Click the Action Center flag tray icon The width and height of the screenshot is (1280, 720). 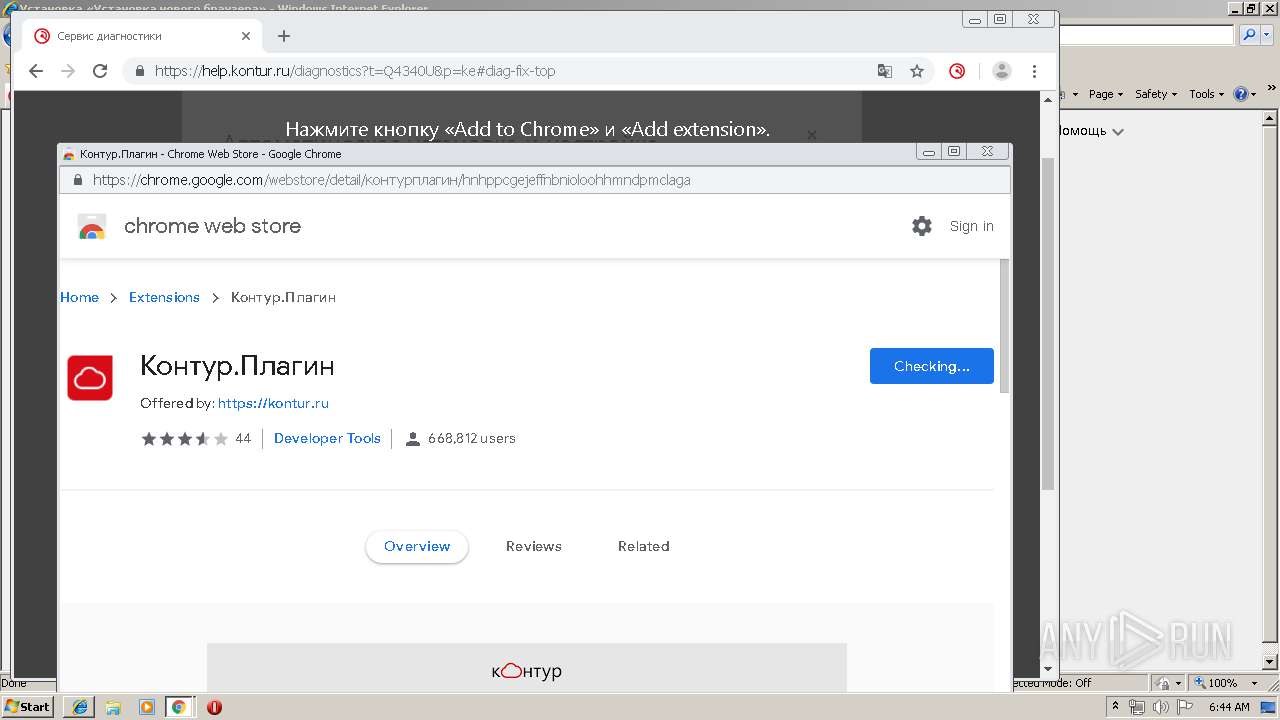click(1183, 707)
